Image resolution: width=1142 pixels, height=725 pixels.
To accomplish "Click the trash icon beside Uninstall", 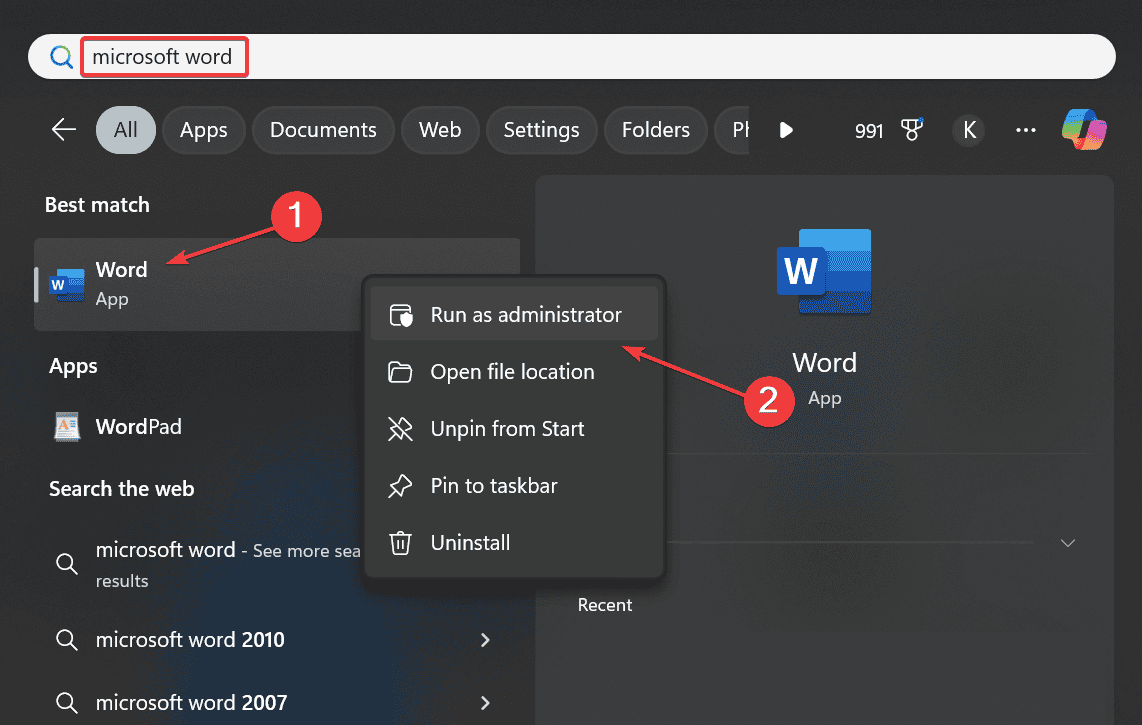I will coord(400,543).
